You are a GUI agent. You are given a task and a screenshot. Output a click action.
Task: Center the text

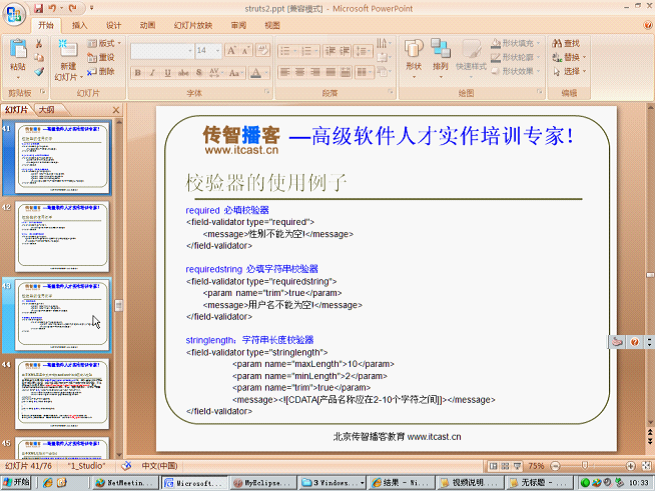pos(300,73)
